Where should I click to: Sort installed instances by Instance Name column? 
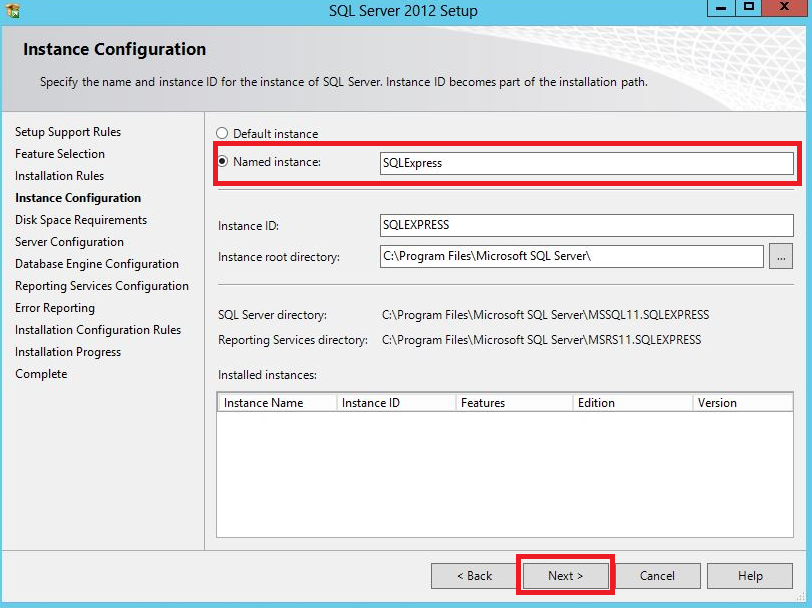pos(277,402)
